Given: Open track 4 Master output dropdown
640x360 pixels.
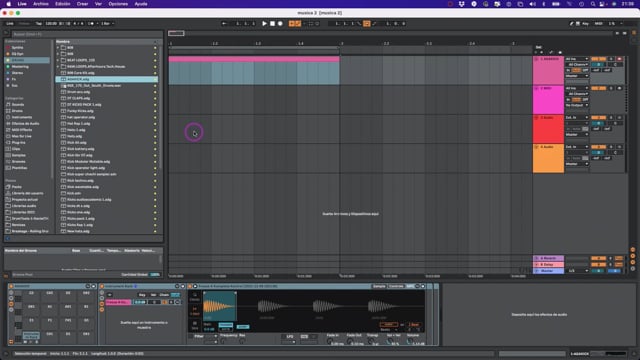Looking at the screenshot, I should coord(577,164).
